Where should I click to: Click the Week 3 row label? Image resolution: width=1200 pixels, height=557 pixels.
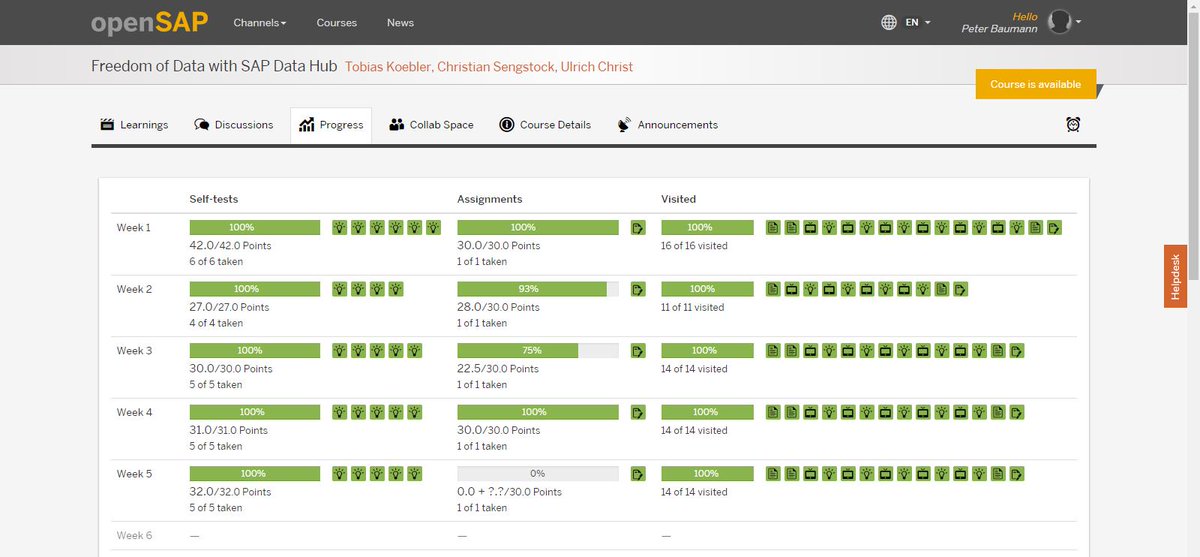click(x=134, y=351)
